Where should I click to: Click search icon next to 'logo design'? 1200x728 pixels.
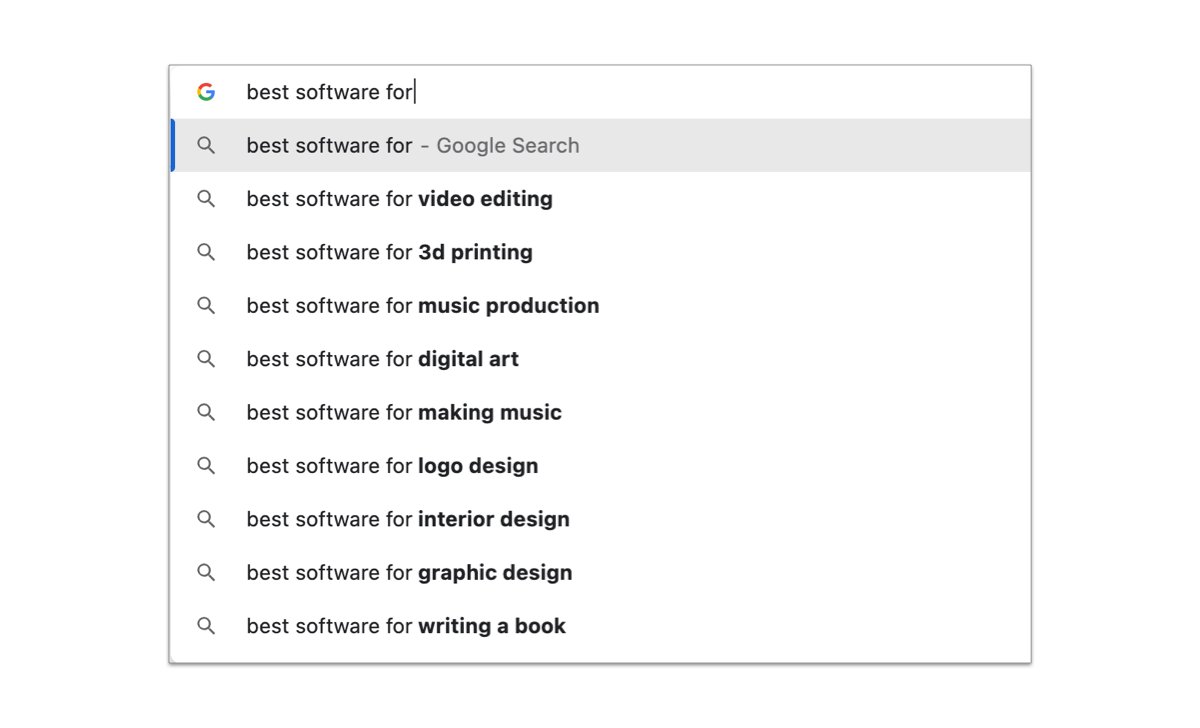(206, 466)
